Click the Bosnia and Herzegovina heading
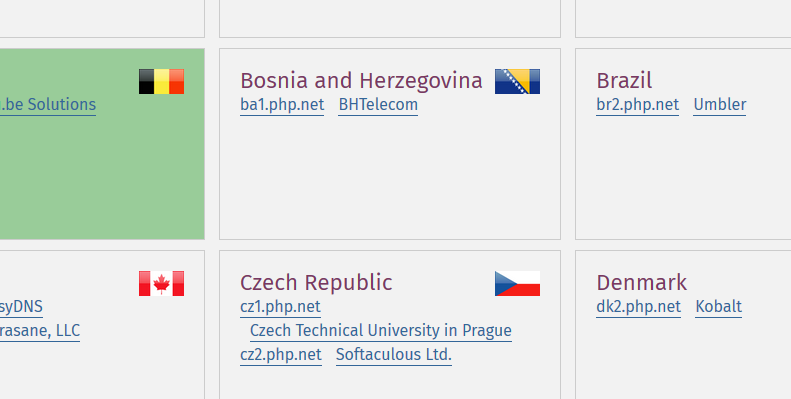The height and width of the screenshot is (399, 791). point(361,81)
